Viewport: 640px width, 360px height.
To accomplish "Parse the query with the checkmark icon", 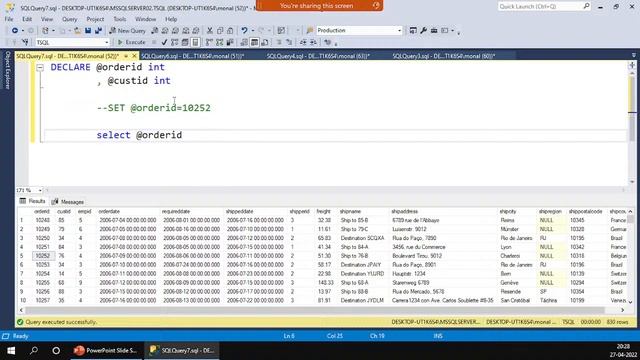I will click(x=164, y=42).
